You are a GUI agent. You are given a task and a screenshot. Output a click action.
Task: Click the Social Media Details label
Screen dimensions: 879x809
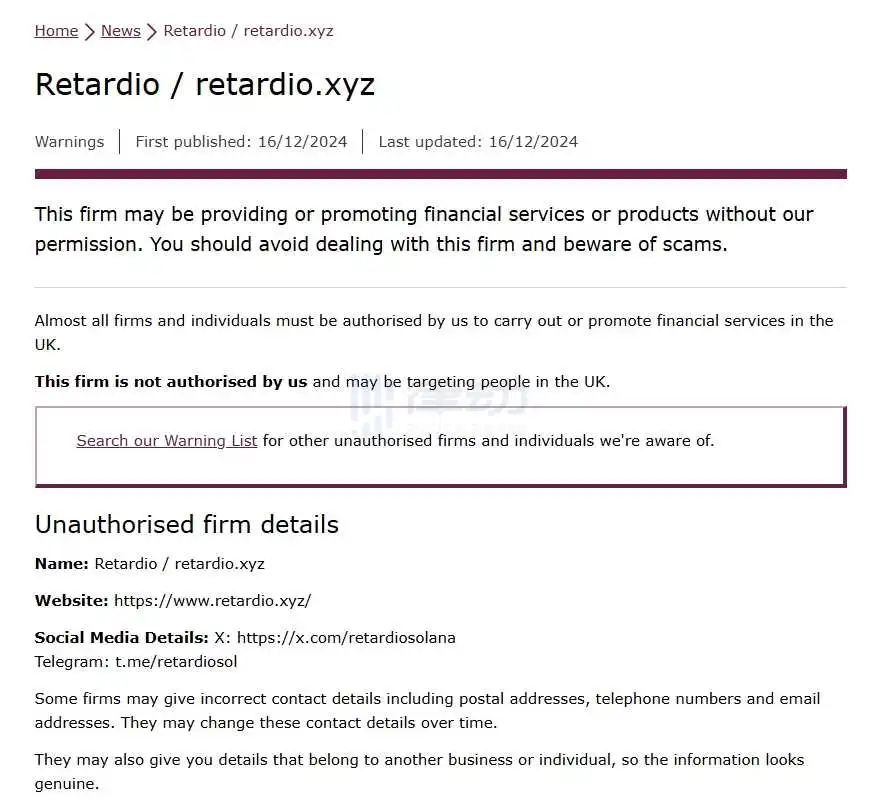122,638
